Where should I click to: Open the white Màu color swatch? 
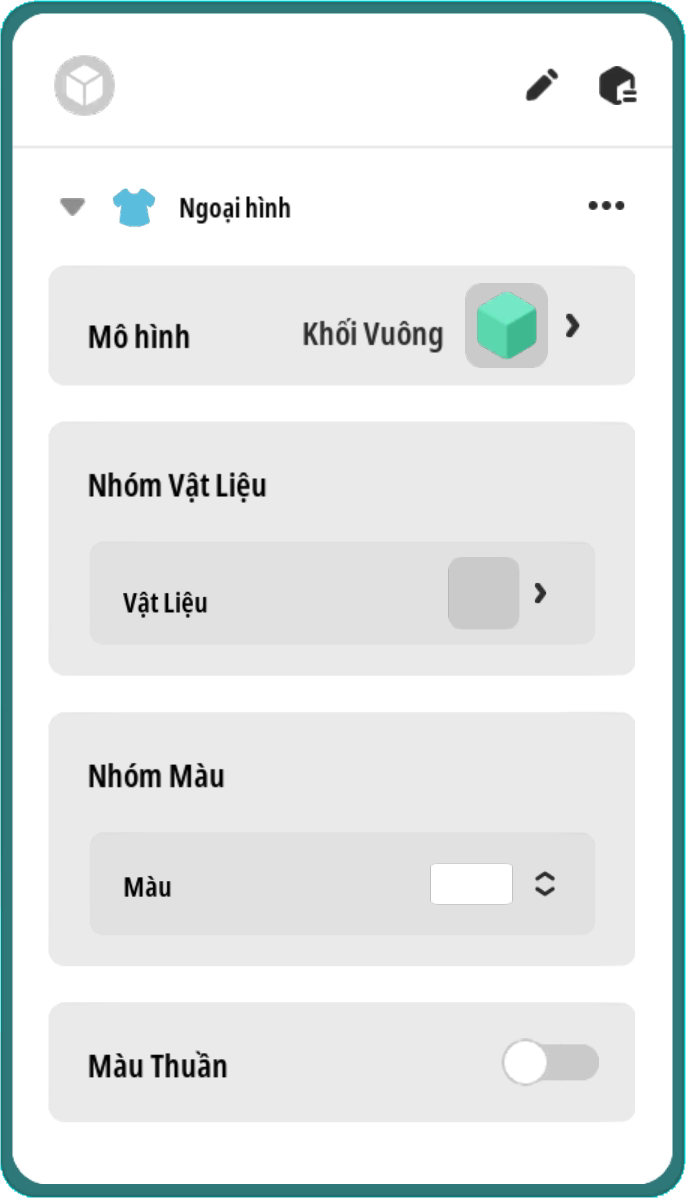coord(471,884)
